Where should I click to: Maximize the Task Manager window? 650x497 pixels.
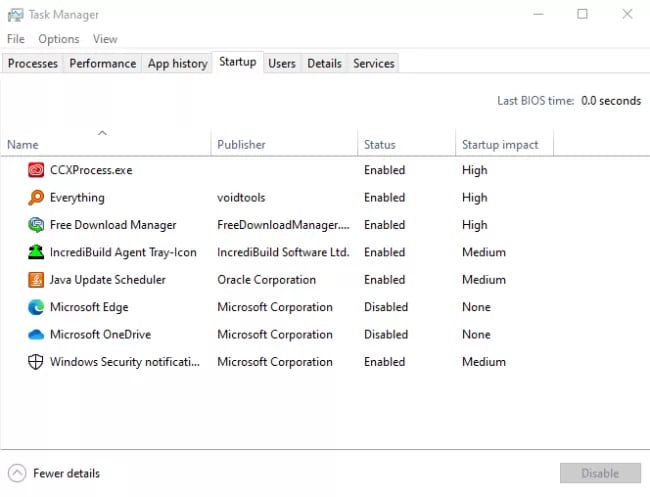[x=582, y=15]
